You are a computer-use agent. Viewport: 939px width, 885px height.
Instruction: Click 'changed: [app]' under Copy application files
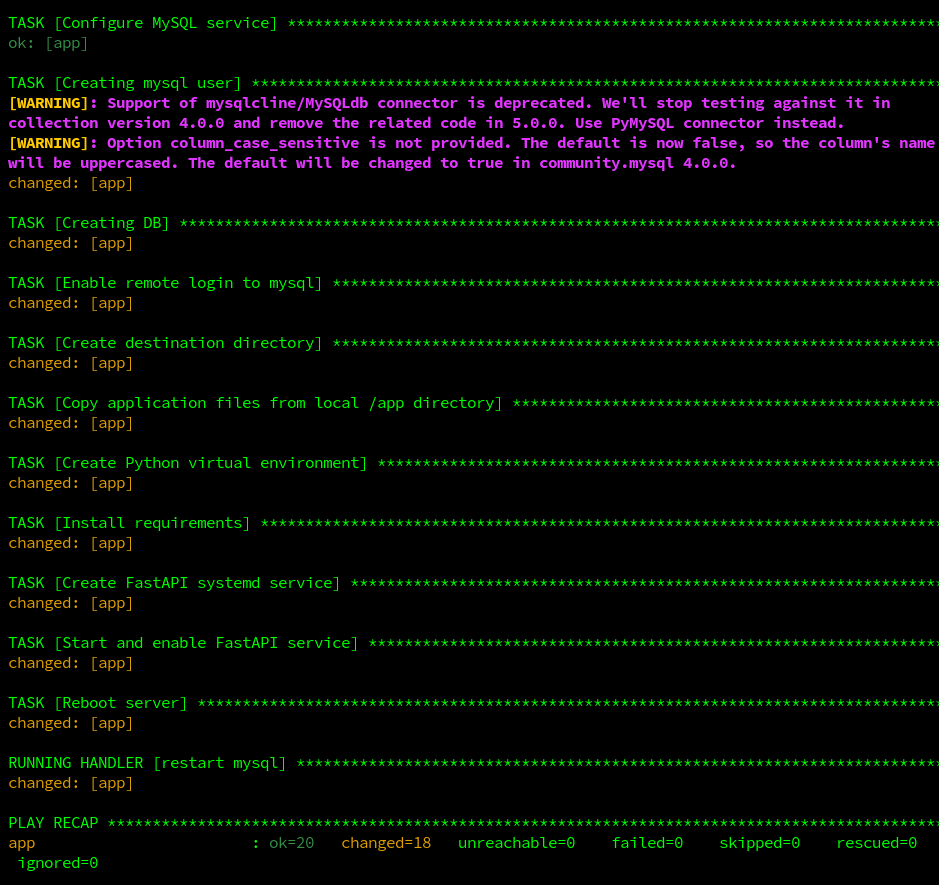71,423
